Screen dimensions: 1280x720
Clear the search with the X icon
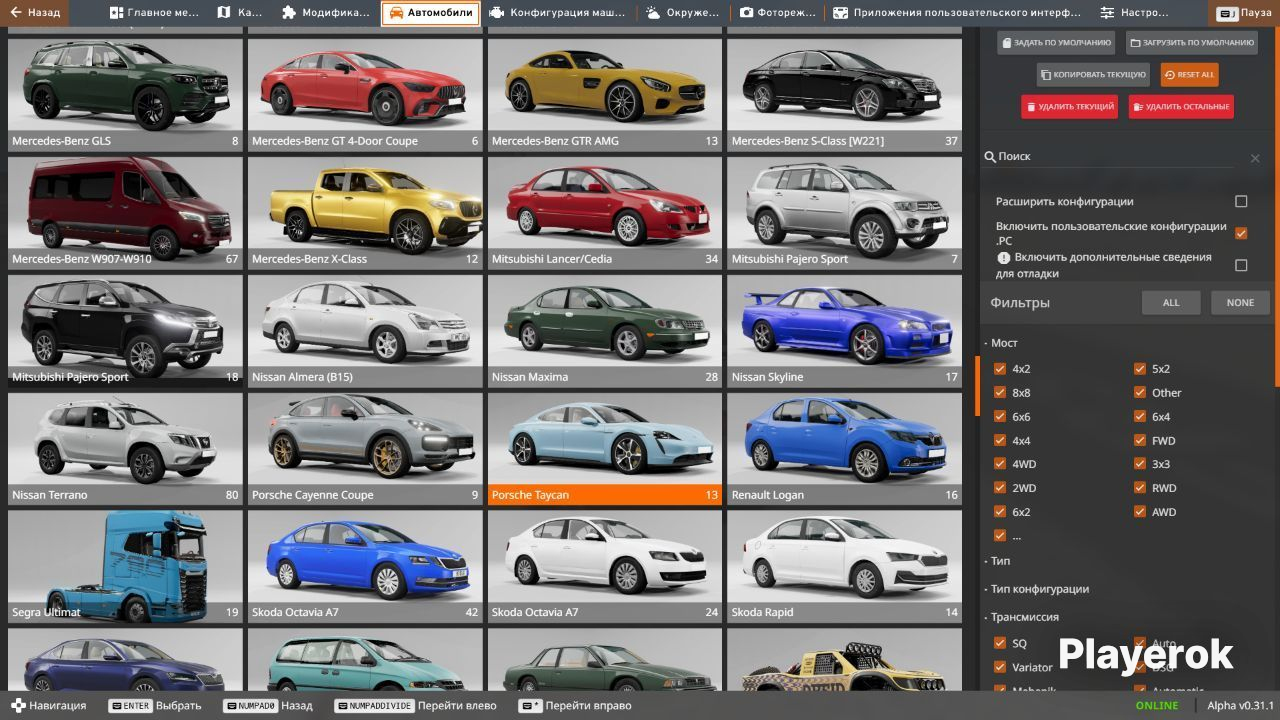(1255, 158)
